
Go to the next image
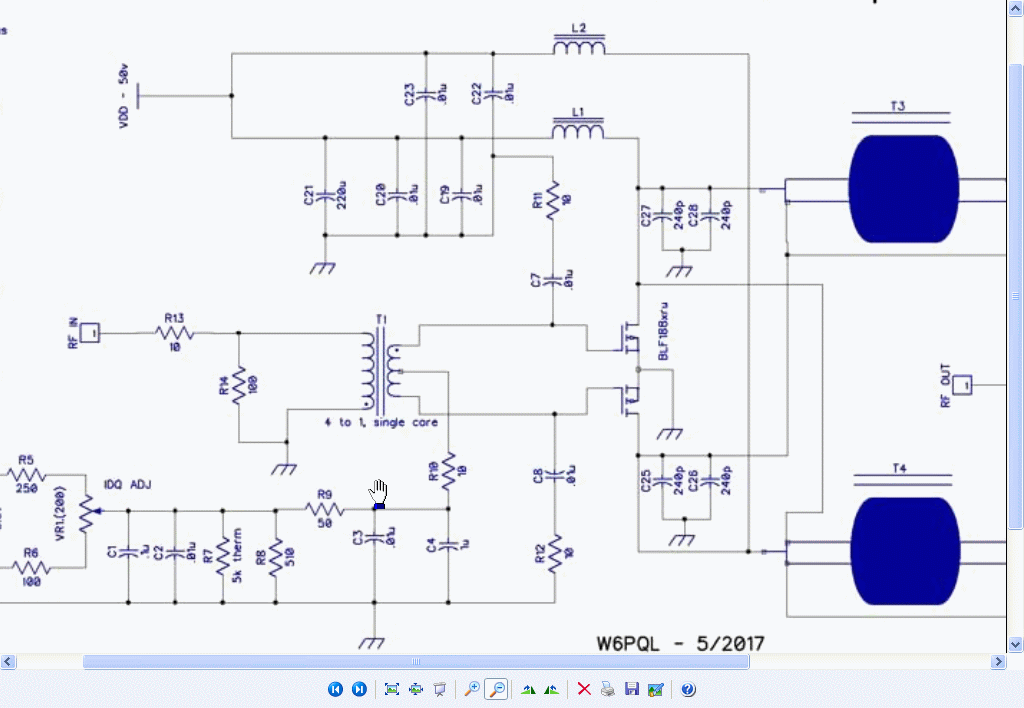pyautogui.click(x=358, y=689)
